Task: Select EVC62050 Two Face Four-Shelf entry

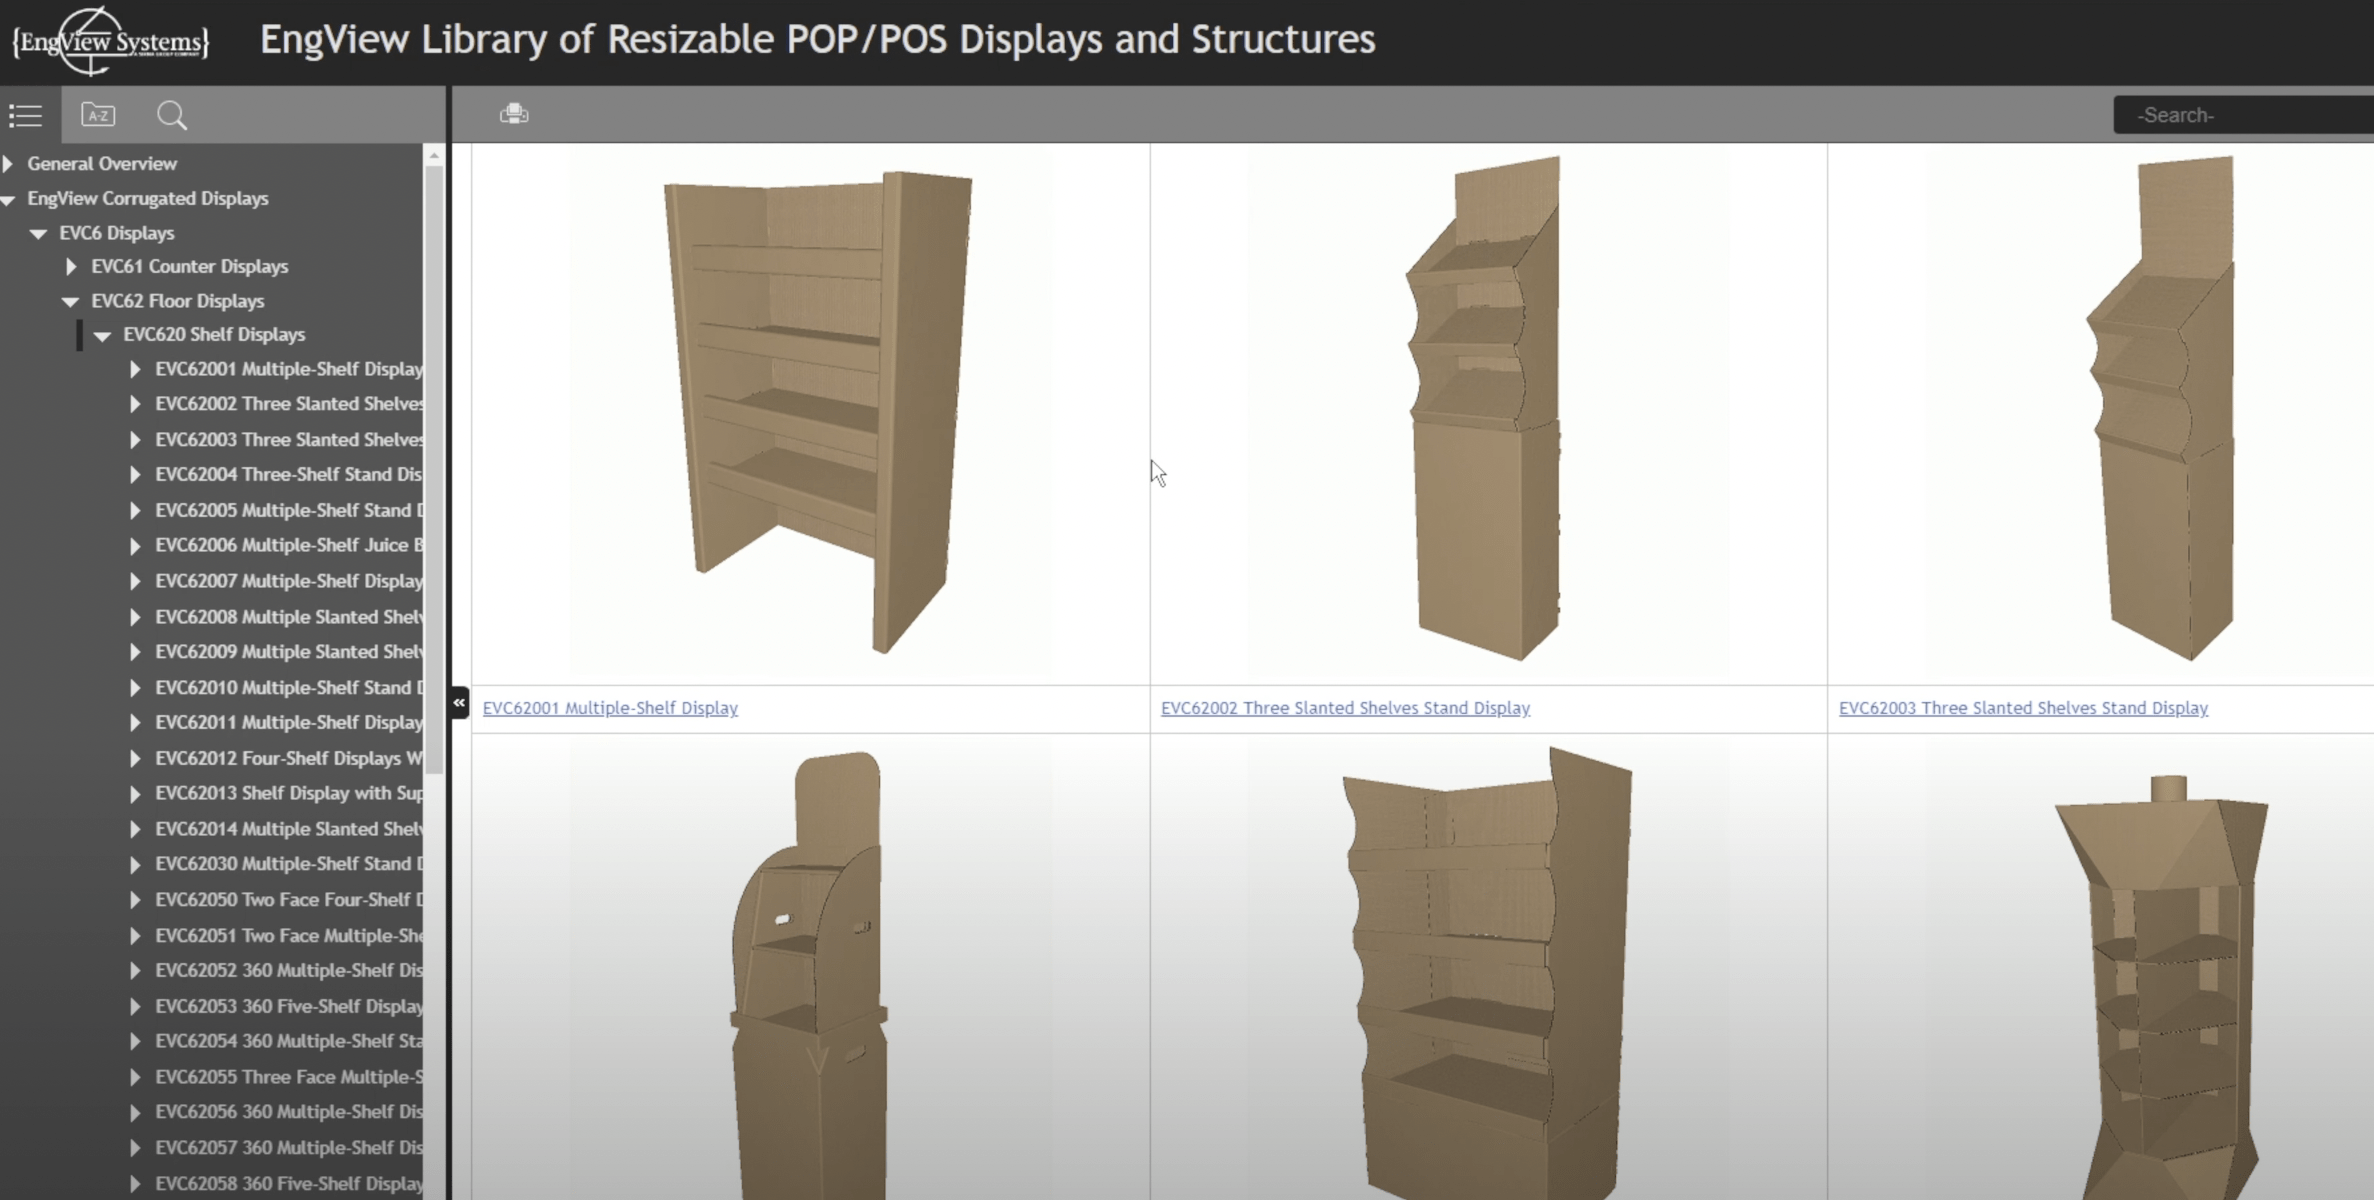Action: point(289,900)
